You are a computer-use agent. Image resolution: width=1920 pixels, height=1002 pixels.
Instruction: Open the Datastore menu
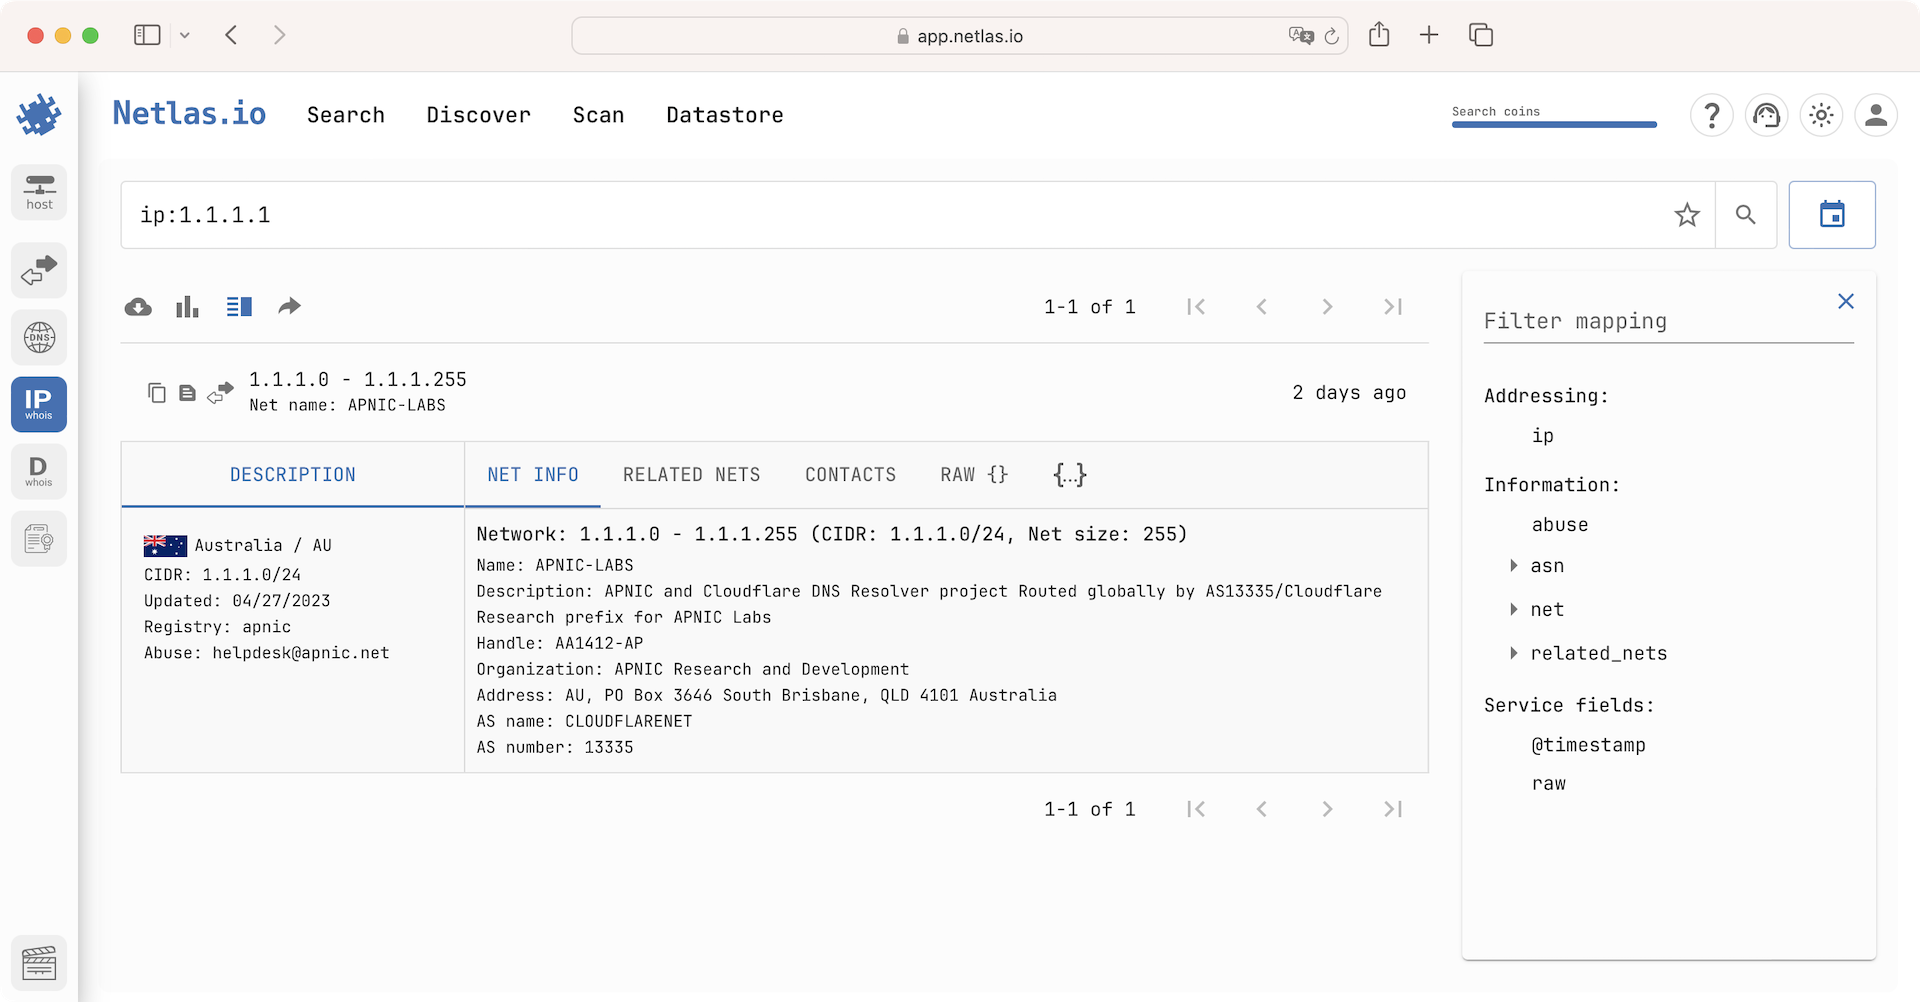pos(725,115)
